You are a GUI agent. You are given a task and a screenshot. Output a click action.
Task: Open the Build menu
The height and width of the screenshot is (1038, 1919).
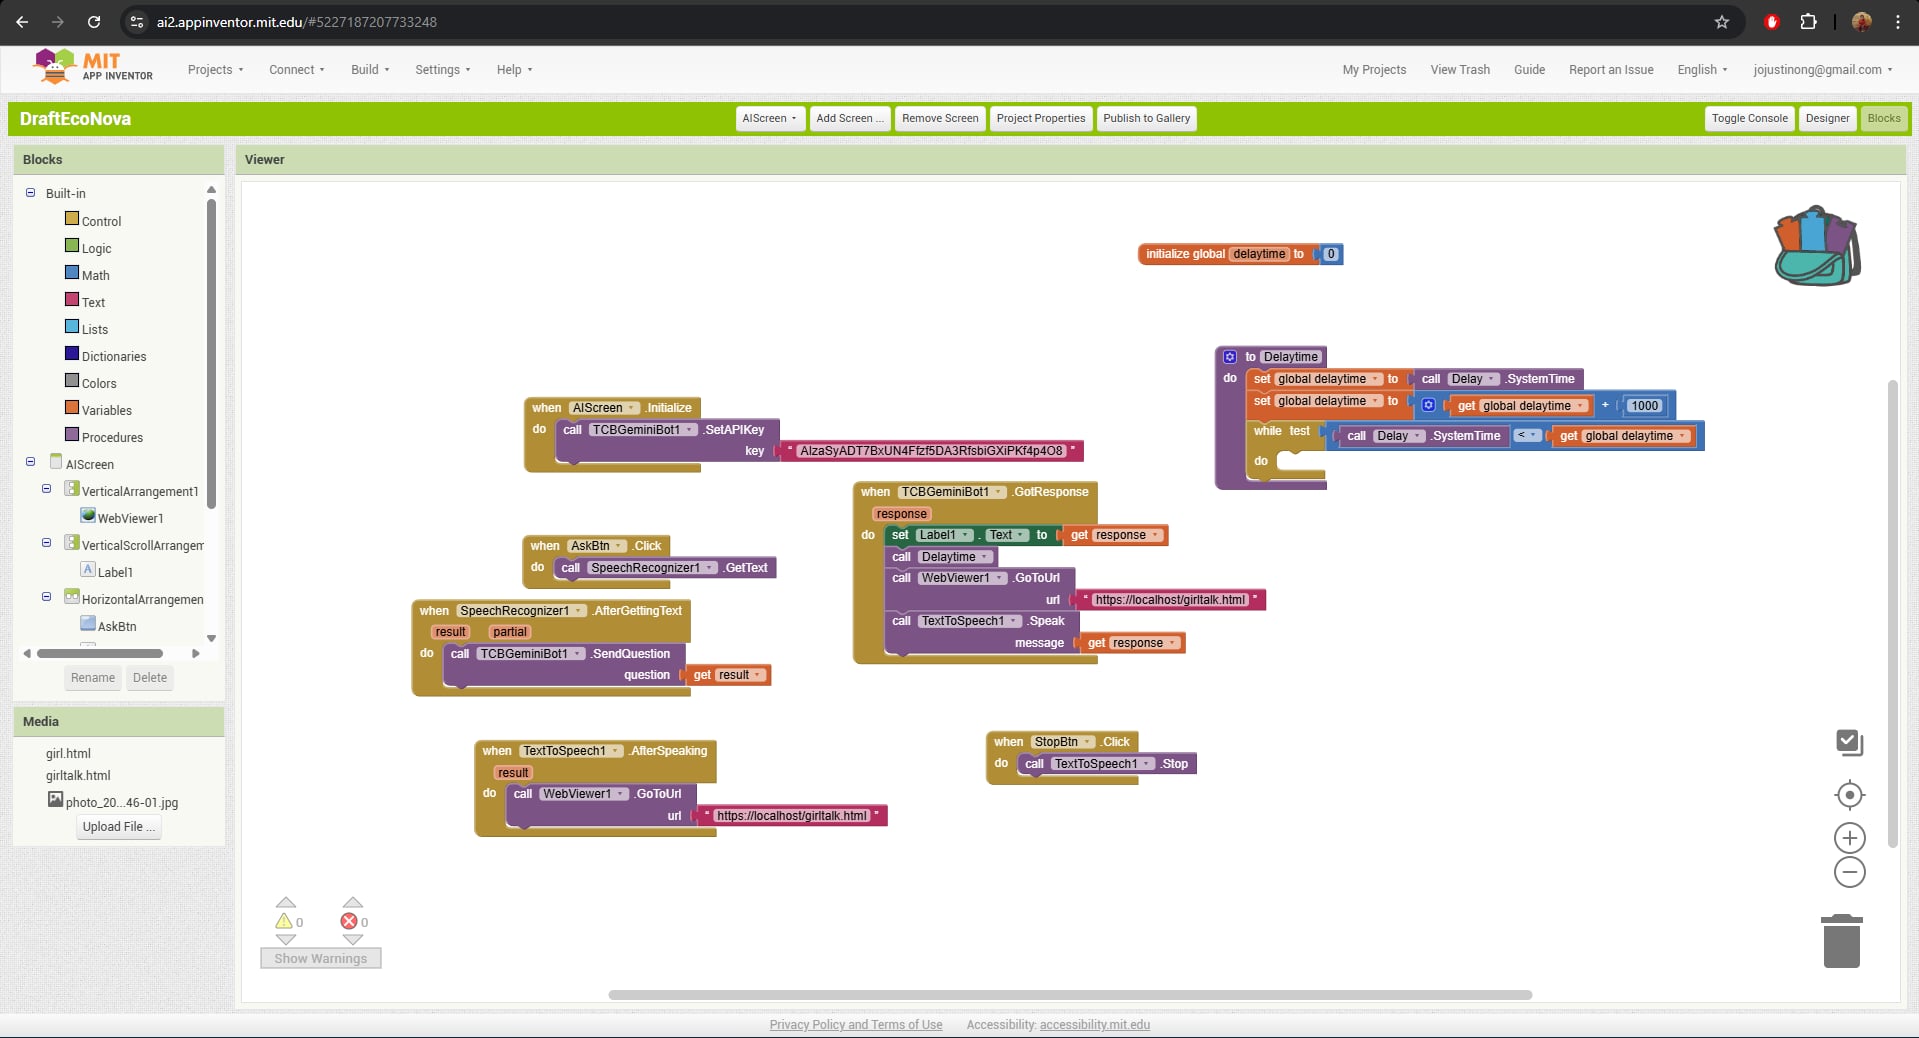[370, 70]
